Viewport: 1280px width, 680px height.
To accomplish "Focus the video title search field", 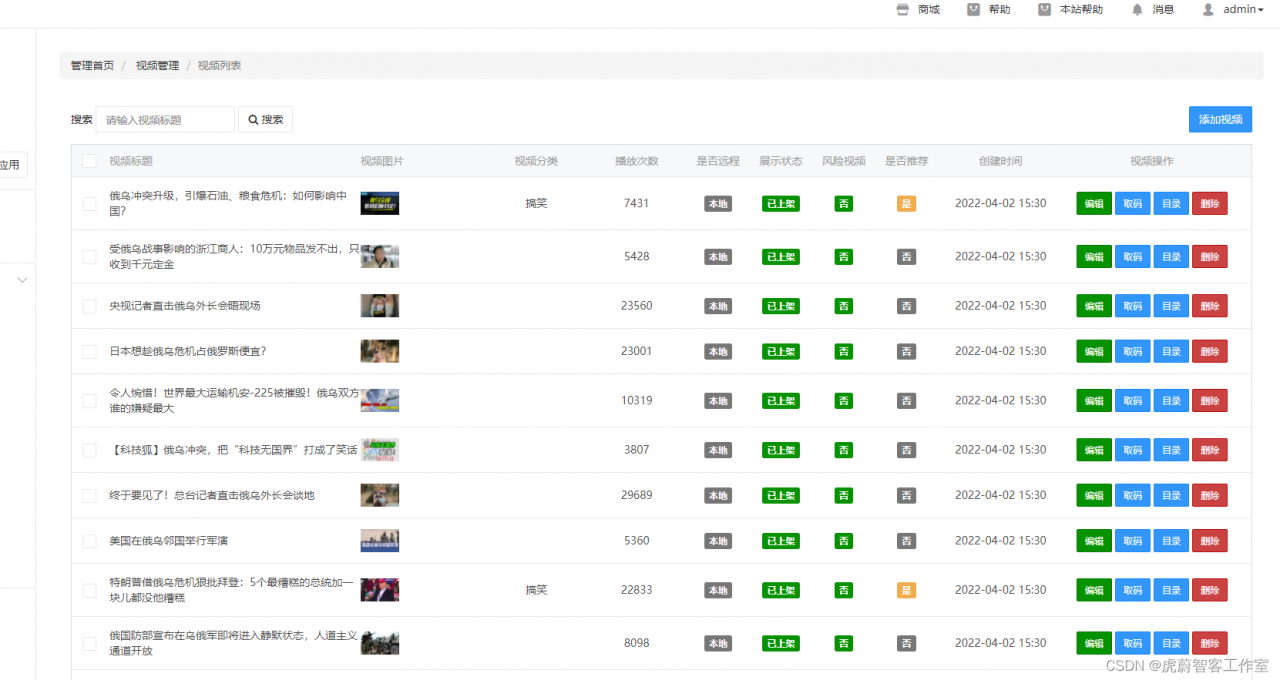I will [x=165, y=119].
